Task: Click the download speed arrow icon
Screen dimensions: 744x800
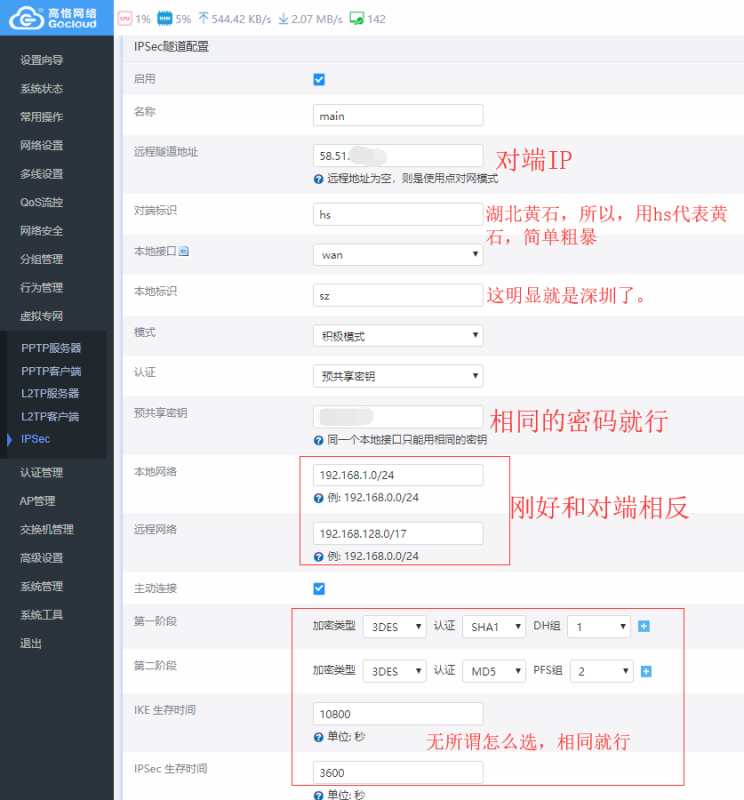Action: 283,18
